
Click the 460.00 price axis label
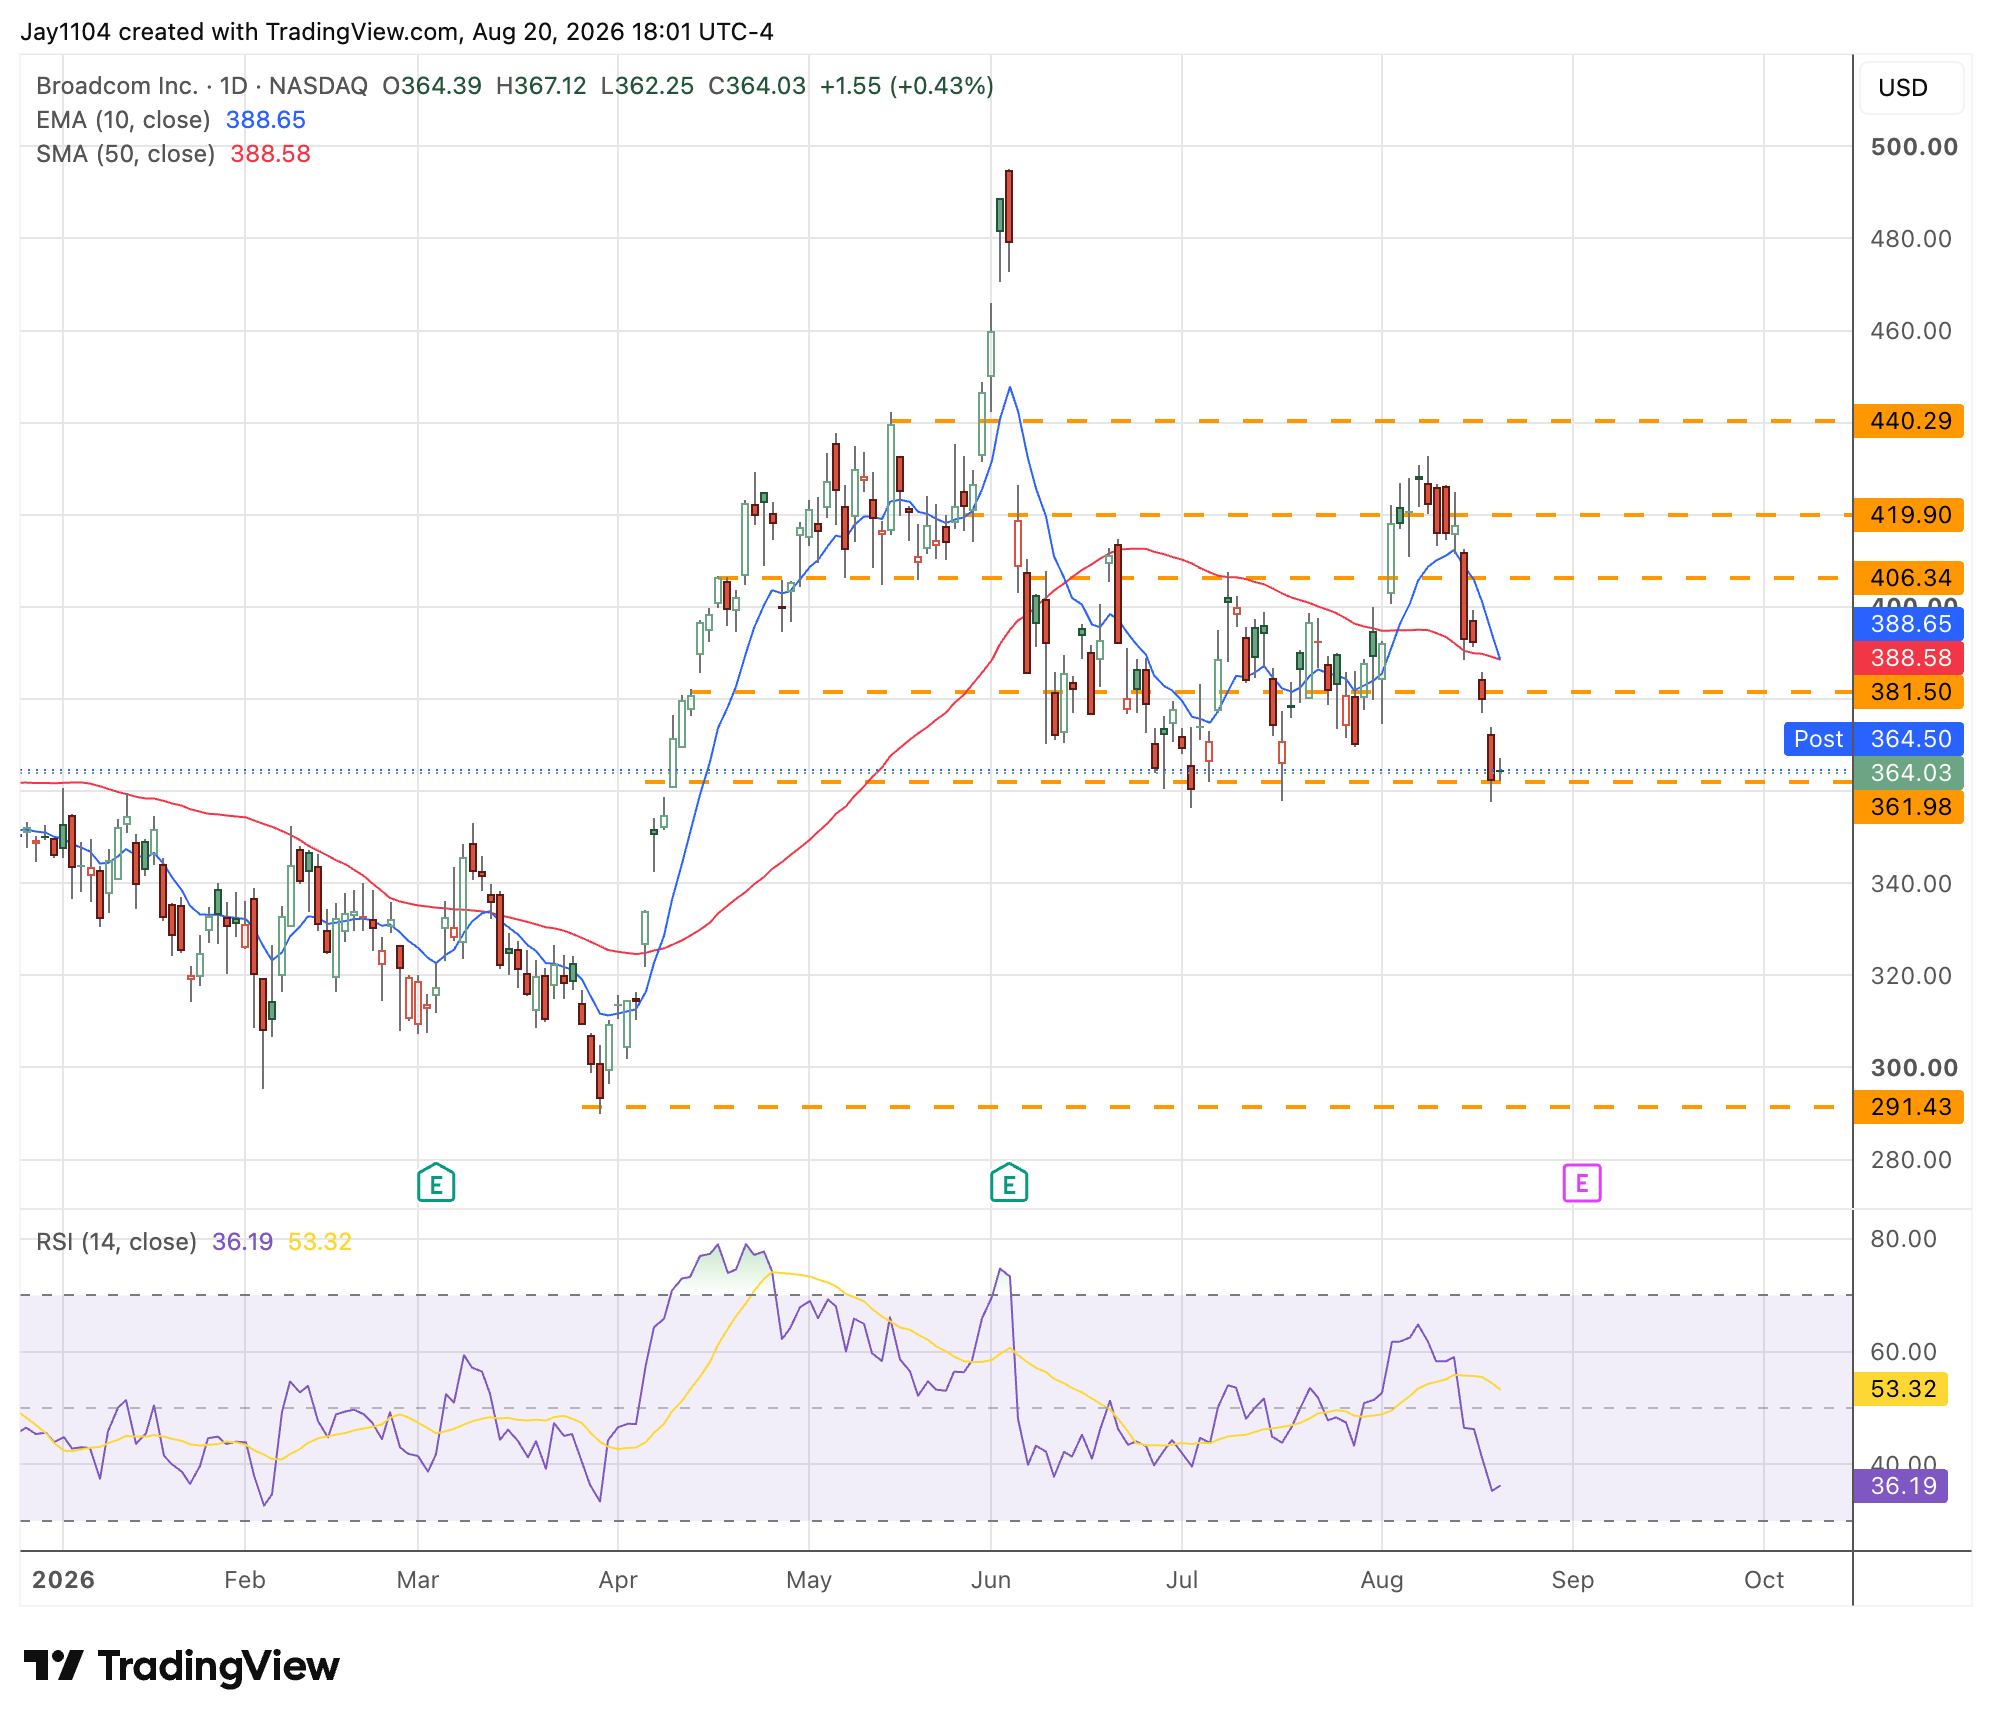click(1911, 331)
